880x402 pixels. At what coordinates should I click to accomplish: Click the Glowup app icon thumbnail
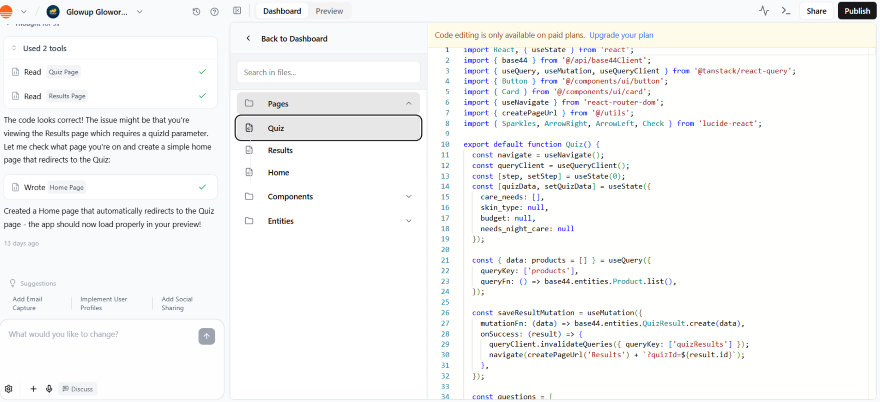[53, 12]
